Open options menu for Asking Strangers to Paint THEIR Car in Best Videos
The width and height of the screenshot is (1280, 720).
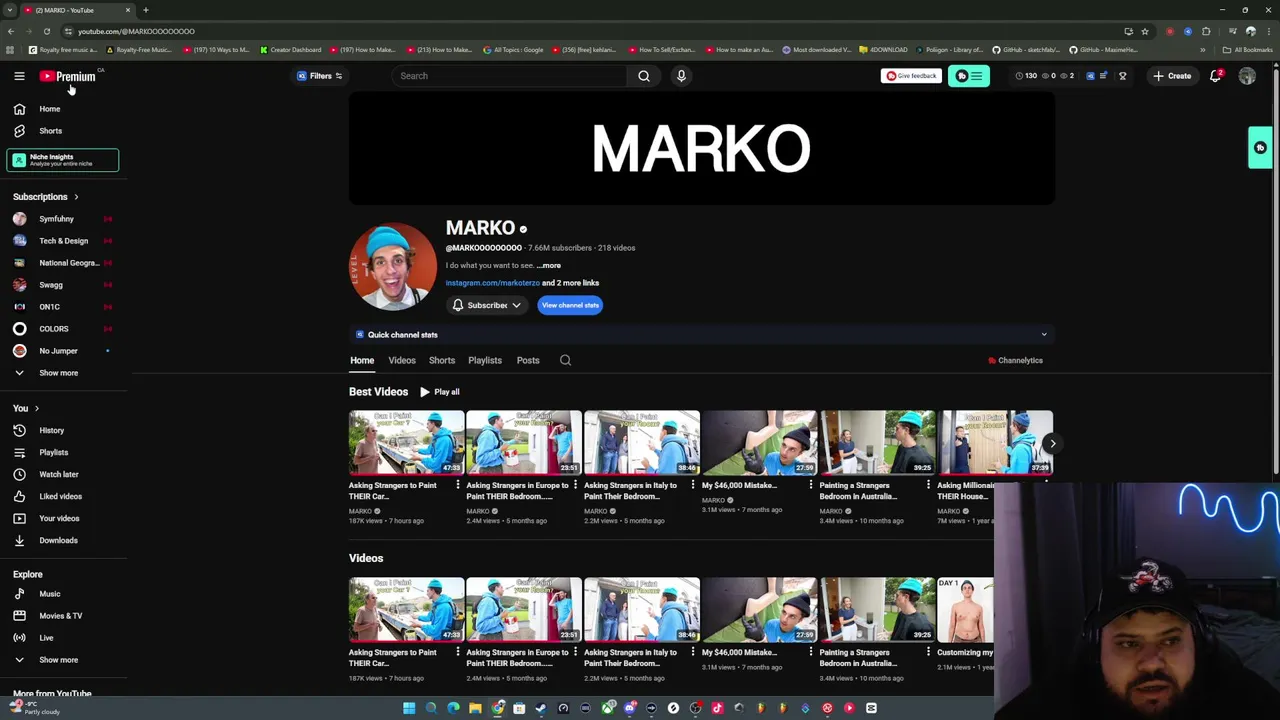click(457, 485)
